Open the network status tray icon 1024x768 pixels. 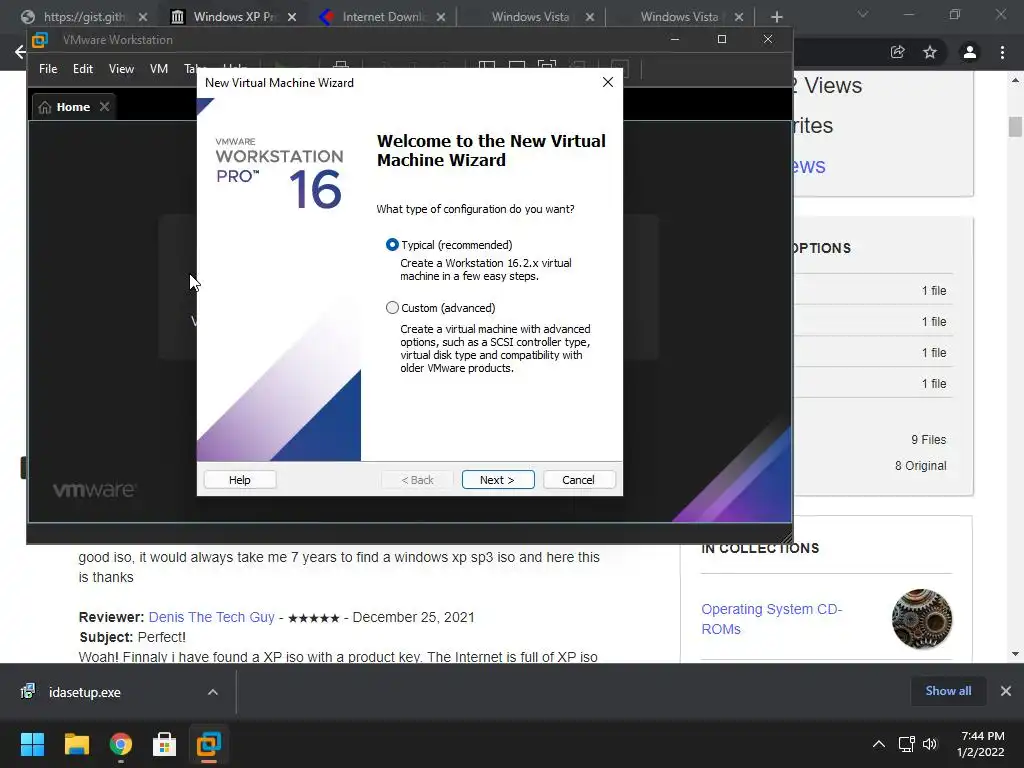click(x=906, y=744)
